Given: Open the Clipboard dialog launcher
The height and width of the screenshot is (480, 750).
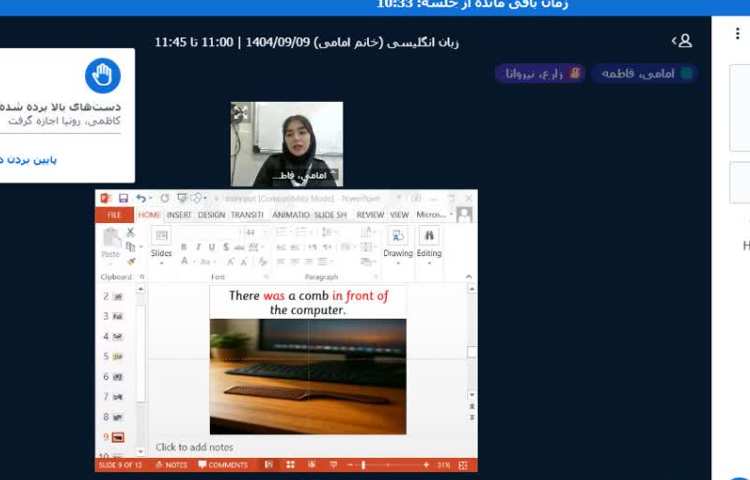Looking at the screenshot, I should (142, 277).
